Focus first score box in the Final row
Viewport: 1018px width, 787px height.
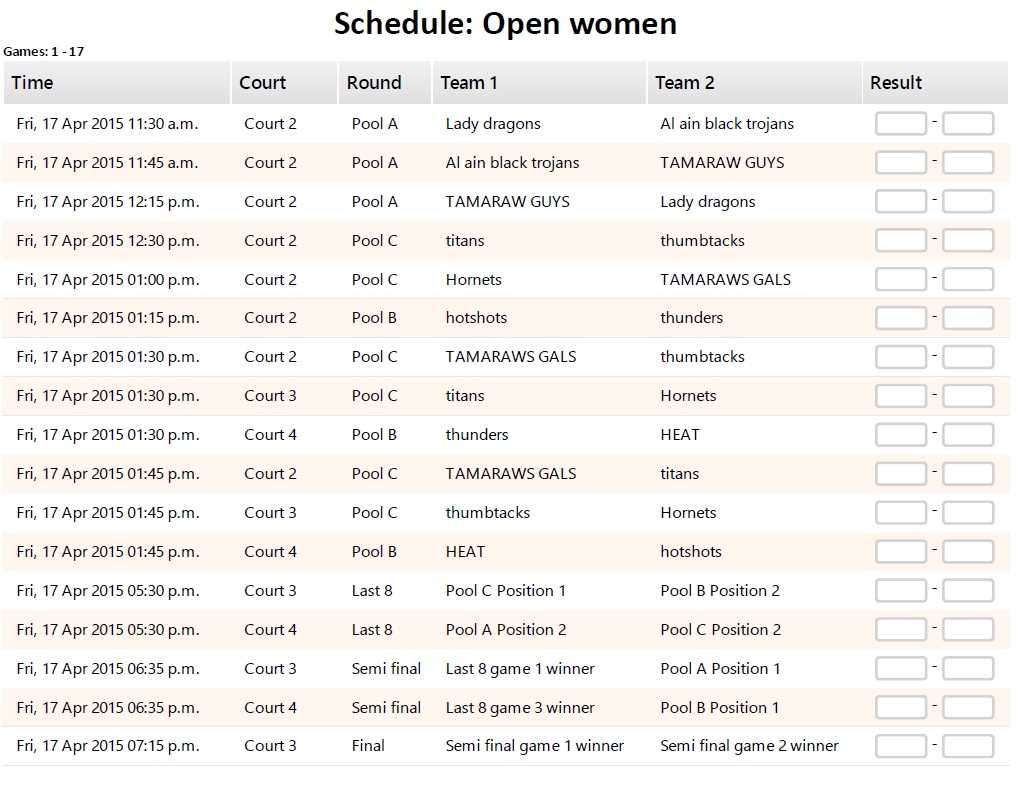tap(900, 746)
